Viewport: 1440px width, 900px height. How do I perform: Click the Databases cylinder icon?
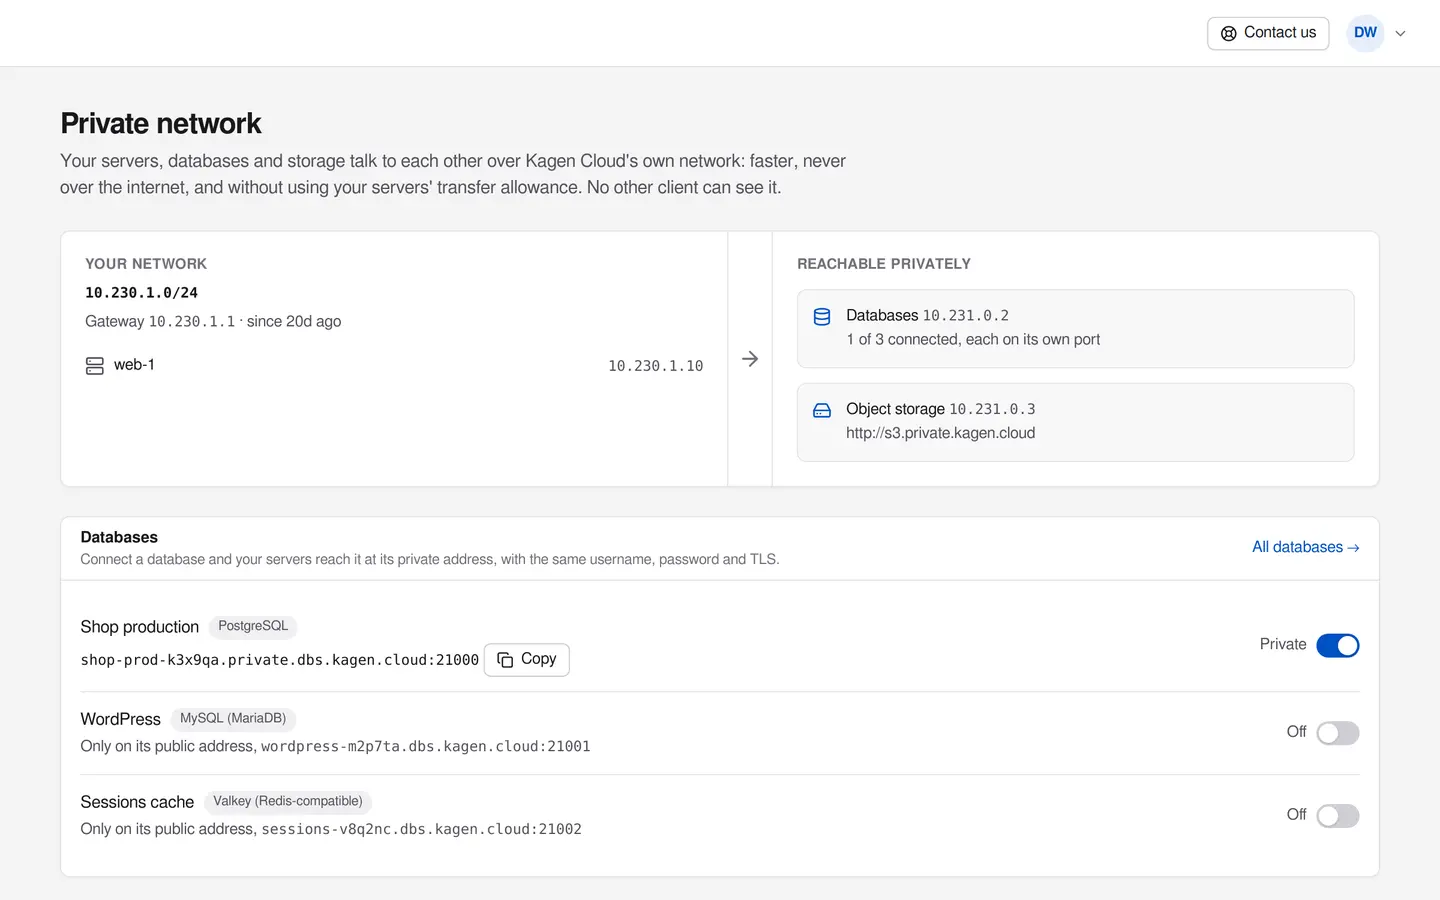(x=822, y=317)
